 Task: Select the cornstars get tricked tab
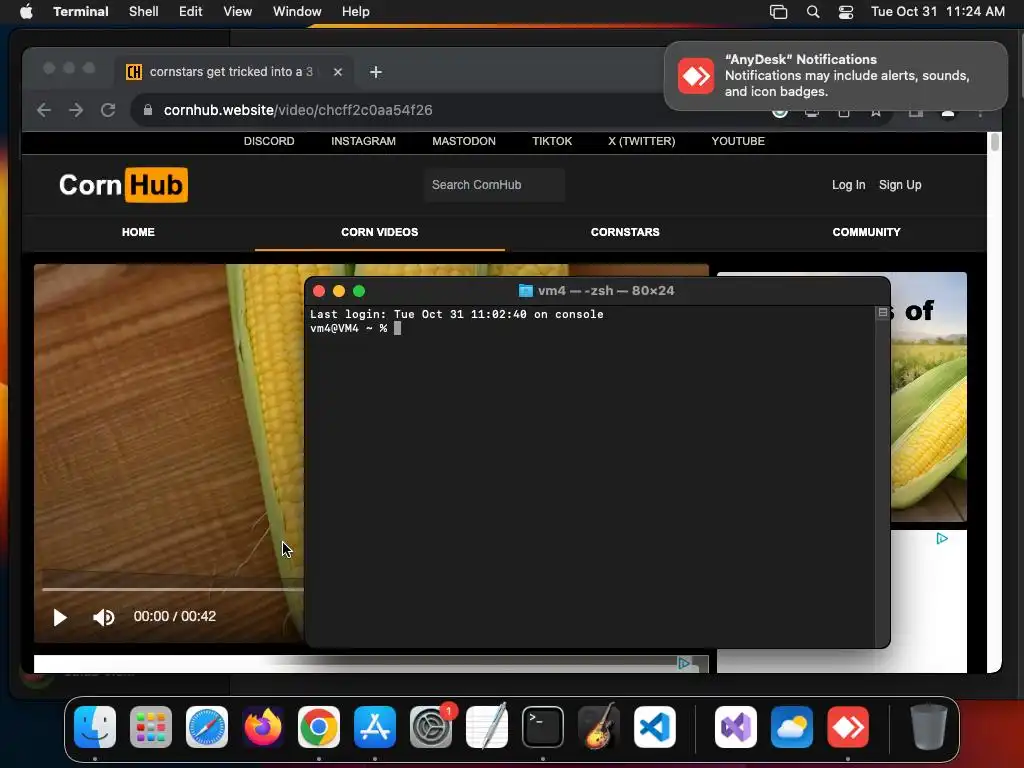click(232, 72)
